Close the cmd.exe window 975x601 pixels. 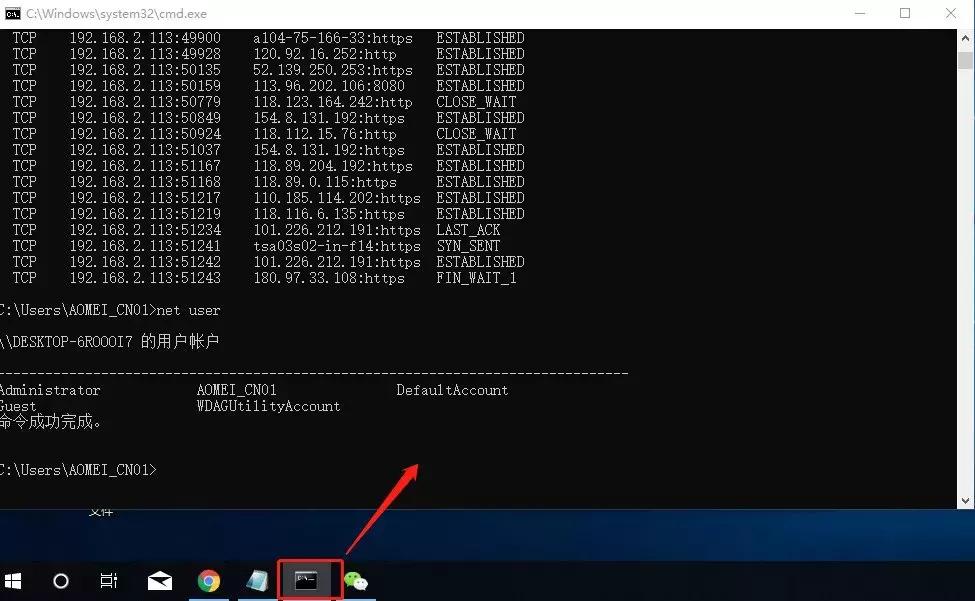[x=951, y=13]
